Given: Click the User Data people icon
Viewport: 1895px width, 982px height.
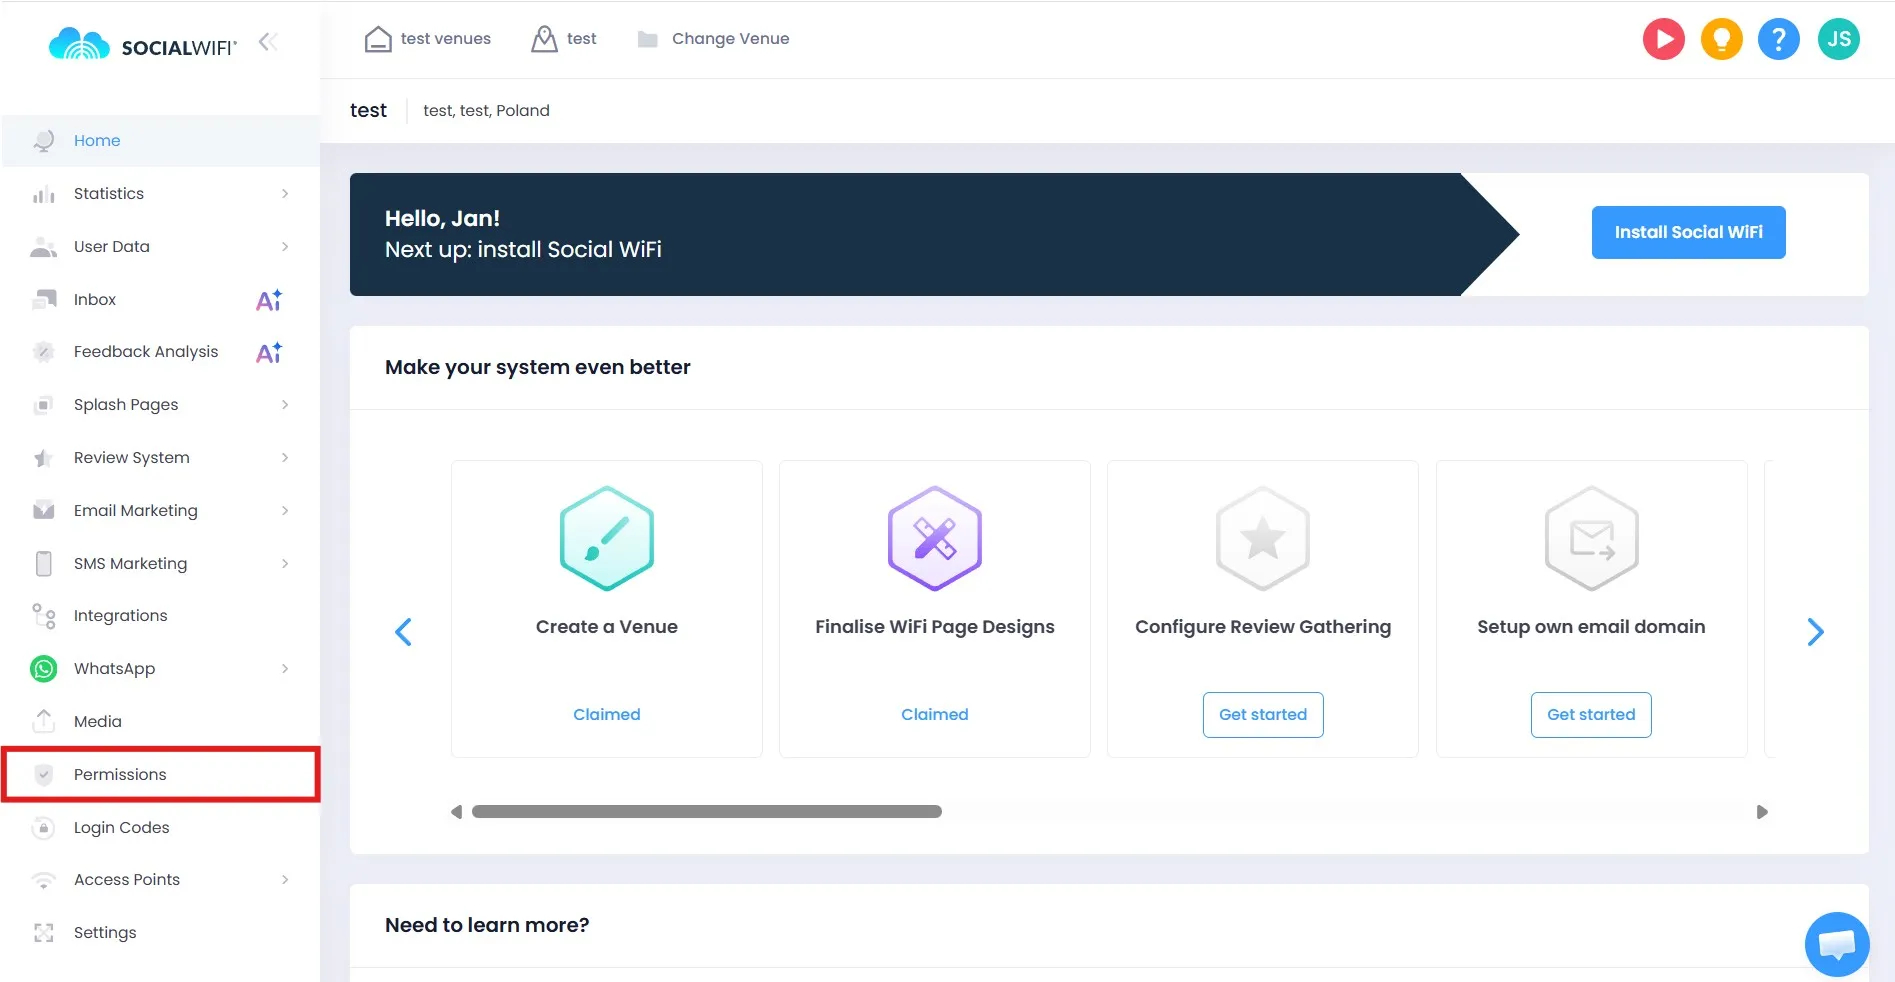Looking at the screenshot, I should [44, 247].
